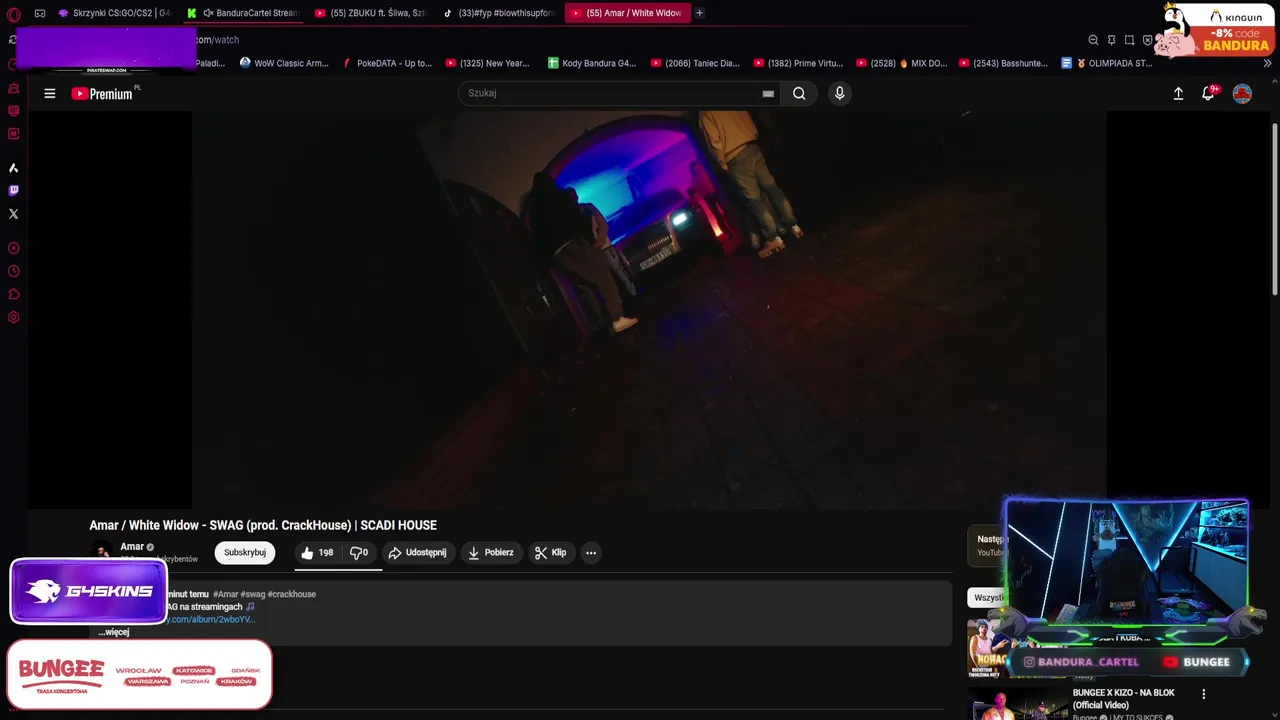Open (1325) New Year... bookmark
The width and height of the screenshot is (1280, 720).
(487, 63)
